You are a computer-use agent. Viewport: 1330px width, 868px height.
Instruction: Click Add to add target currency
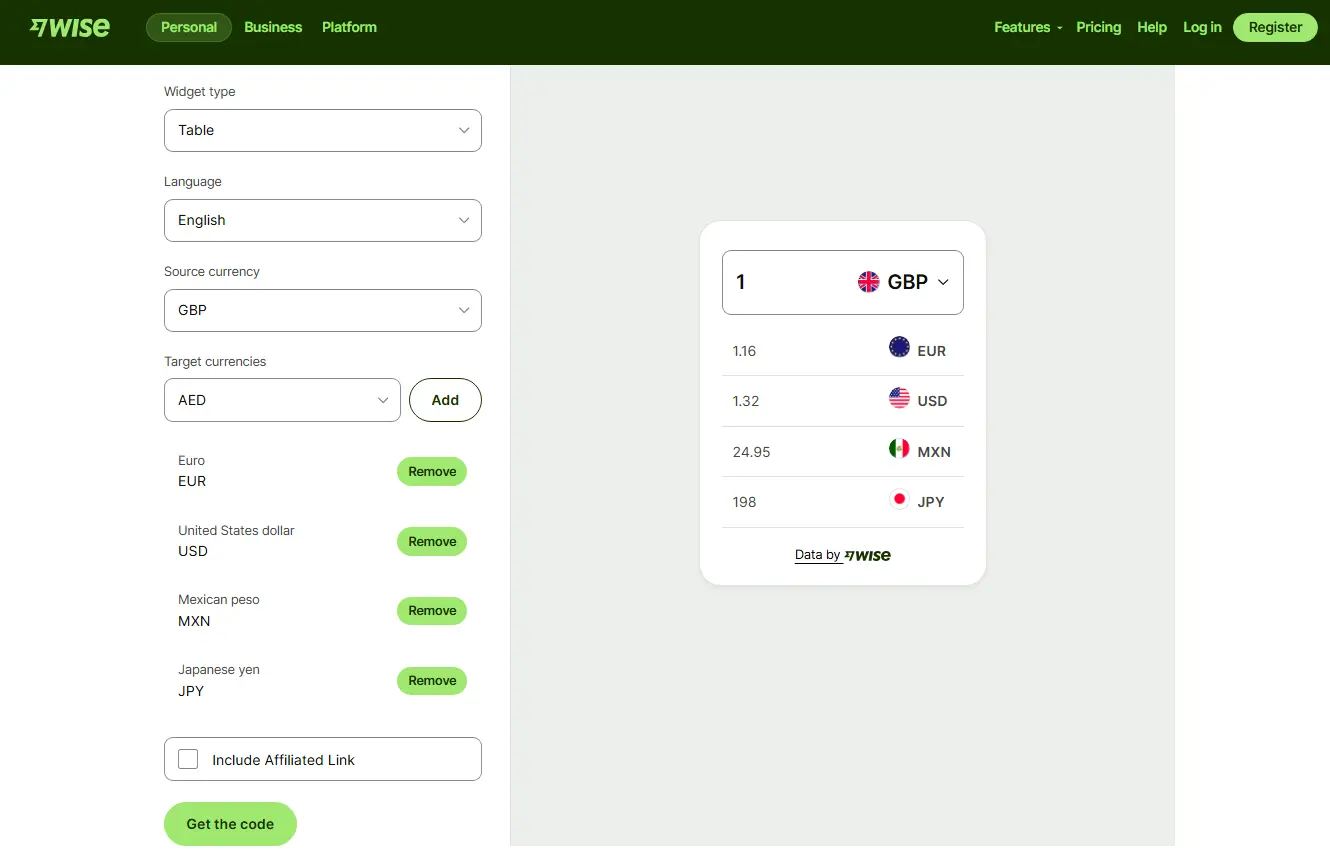tap(445, 400)
